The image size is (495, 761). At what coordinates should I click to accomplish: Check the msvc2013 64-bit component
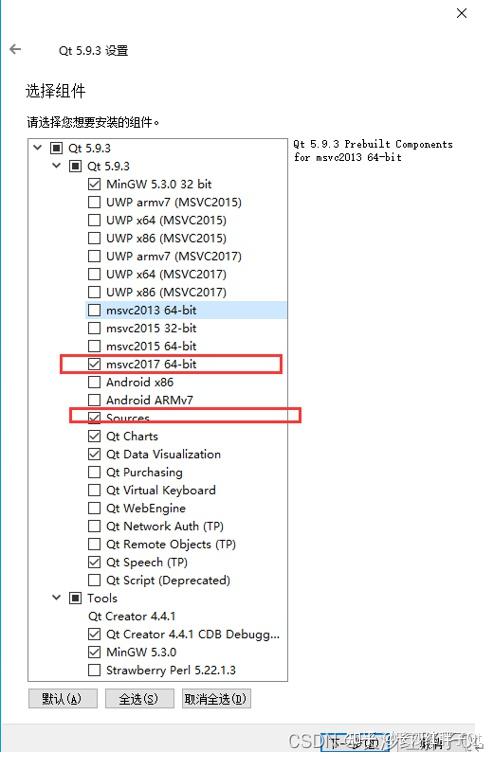(x=94, y=310)
